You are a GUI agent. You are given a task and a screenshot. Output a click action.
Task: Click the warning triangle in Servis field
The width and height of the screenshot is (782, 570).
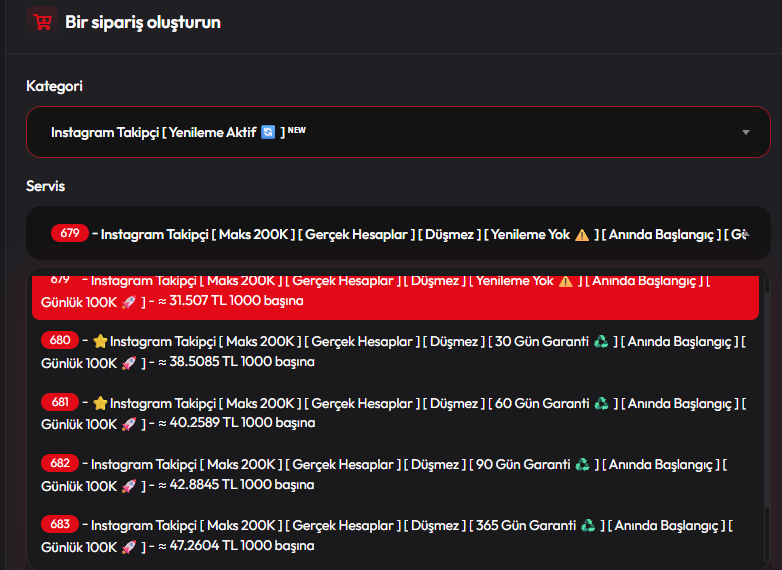pyautogui.click(x=582, y=235)
